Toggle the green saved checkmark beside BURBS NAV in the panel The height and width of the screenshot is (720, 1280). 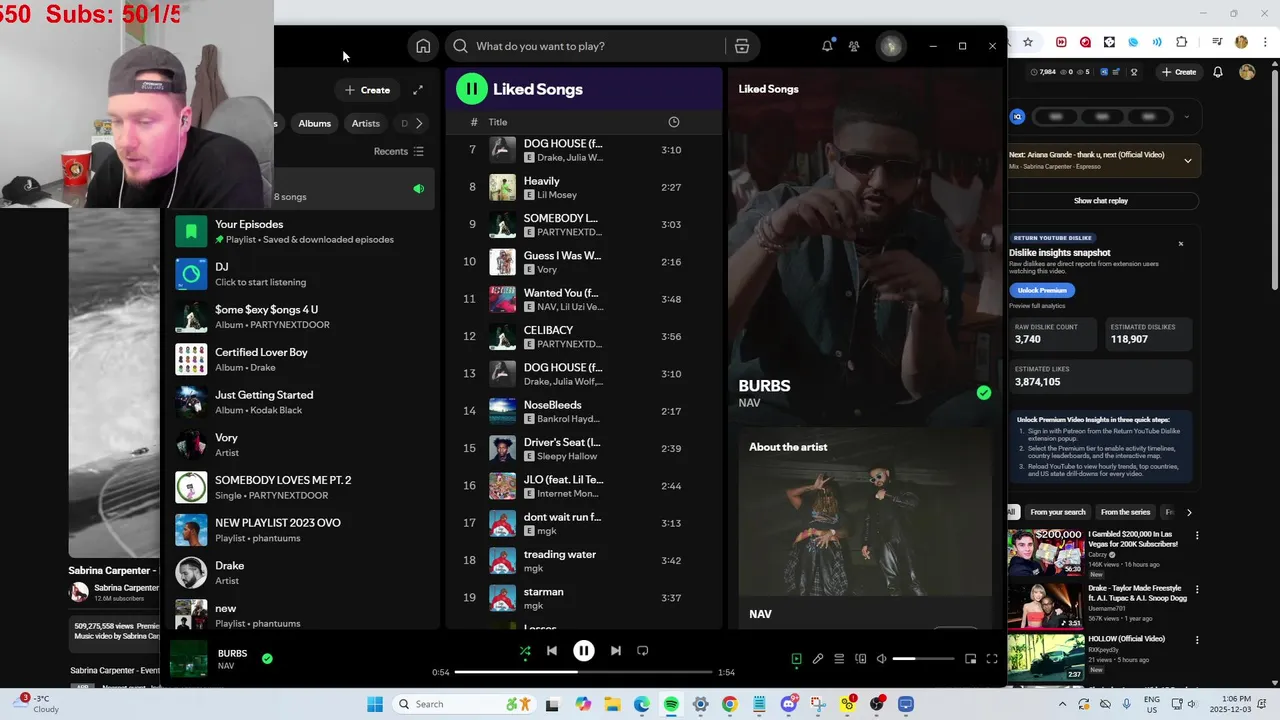point(984,393)
